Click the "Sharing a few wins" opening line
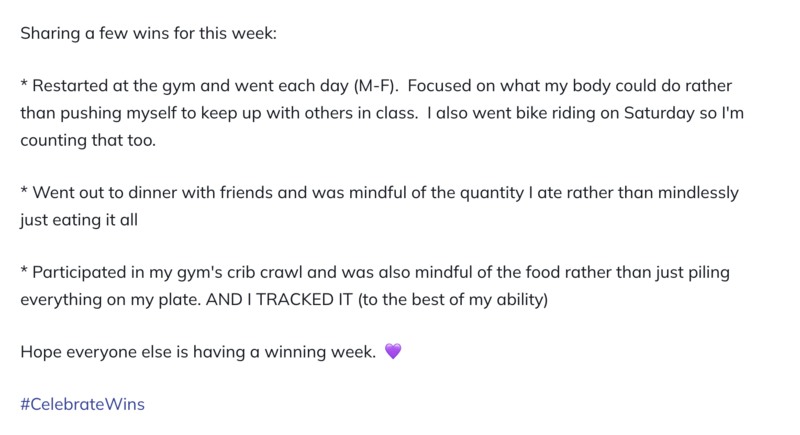Screen dimensions: 800x435 pyautogui.click(x=148, y=33)
